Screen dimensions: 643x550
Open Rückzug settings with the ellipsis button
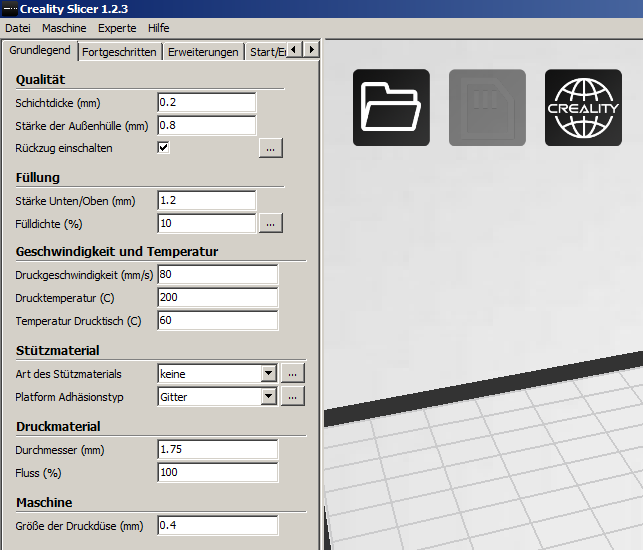click(271, 148)
